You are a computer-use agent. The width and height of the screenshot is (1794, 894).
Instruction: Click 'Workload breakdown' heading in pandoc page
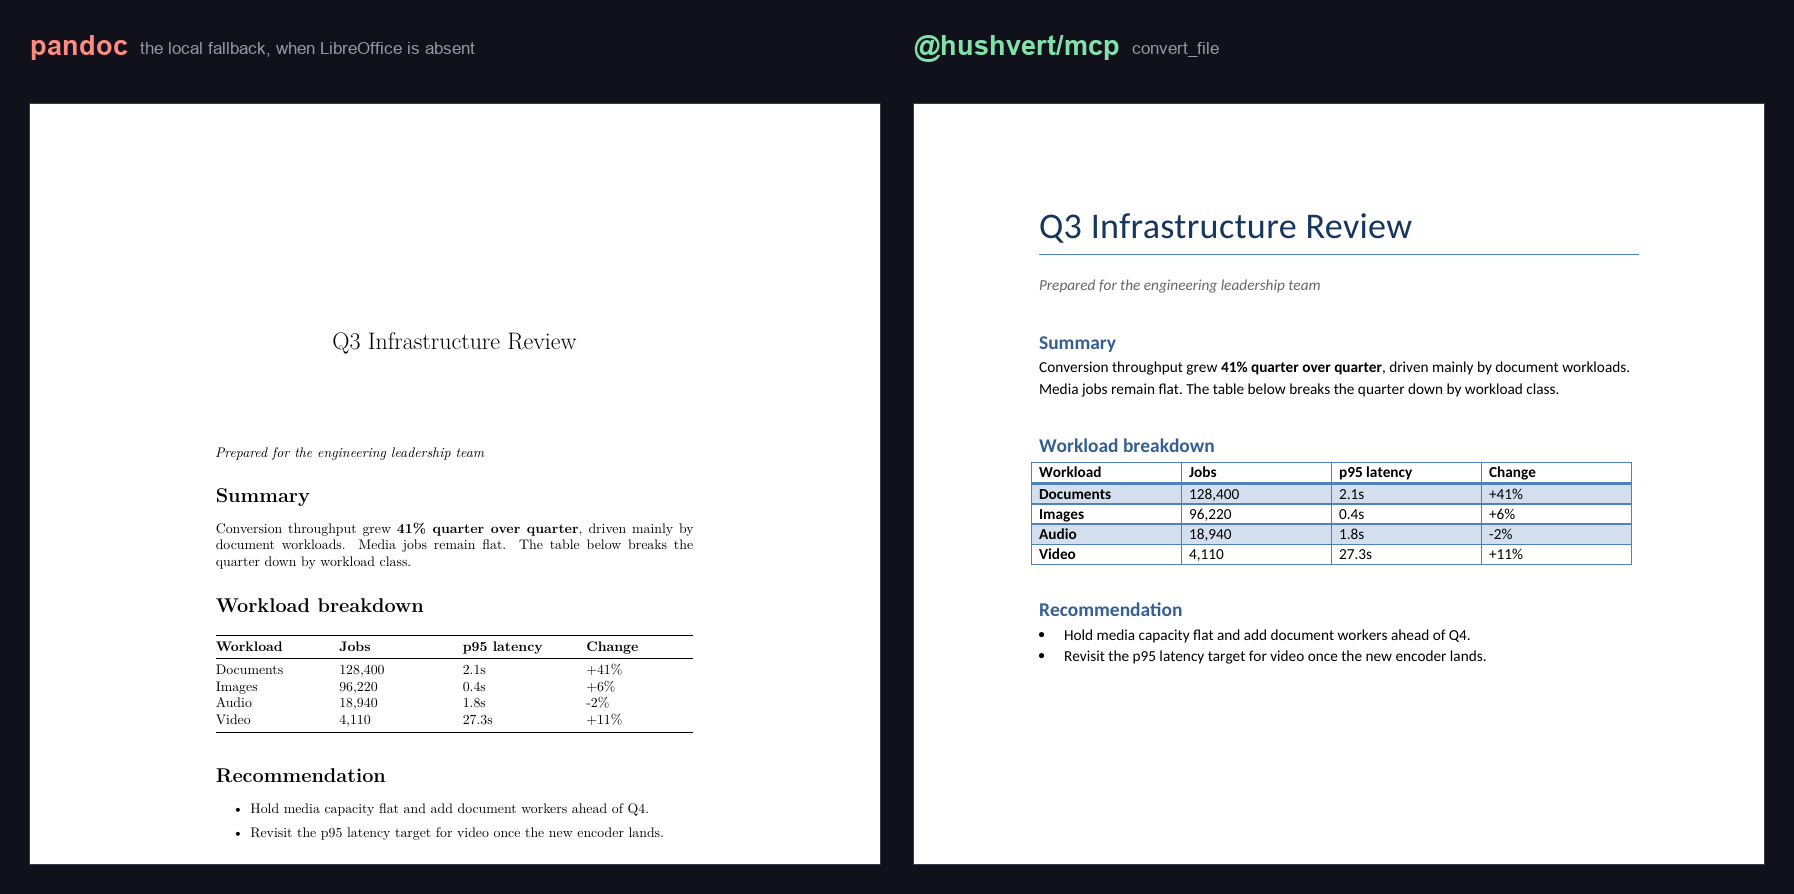320,606
